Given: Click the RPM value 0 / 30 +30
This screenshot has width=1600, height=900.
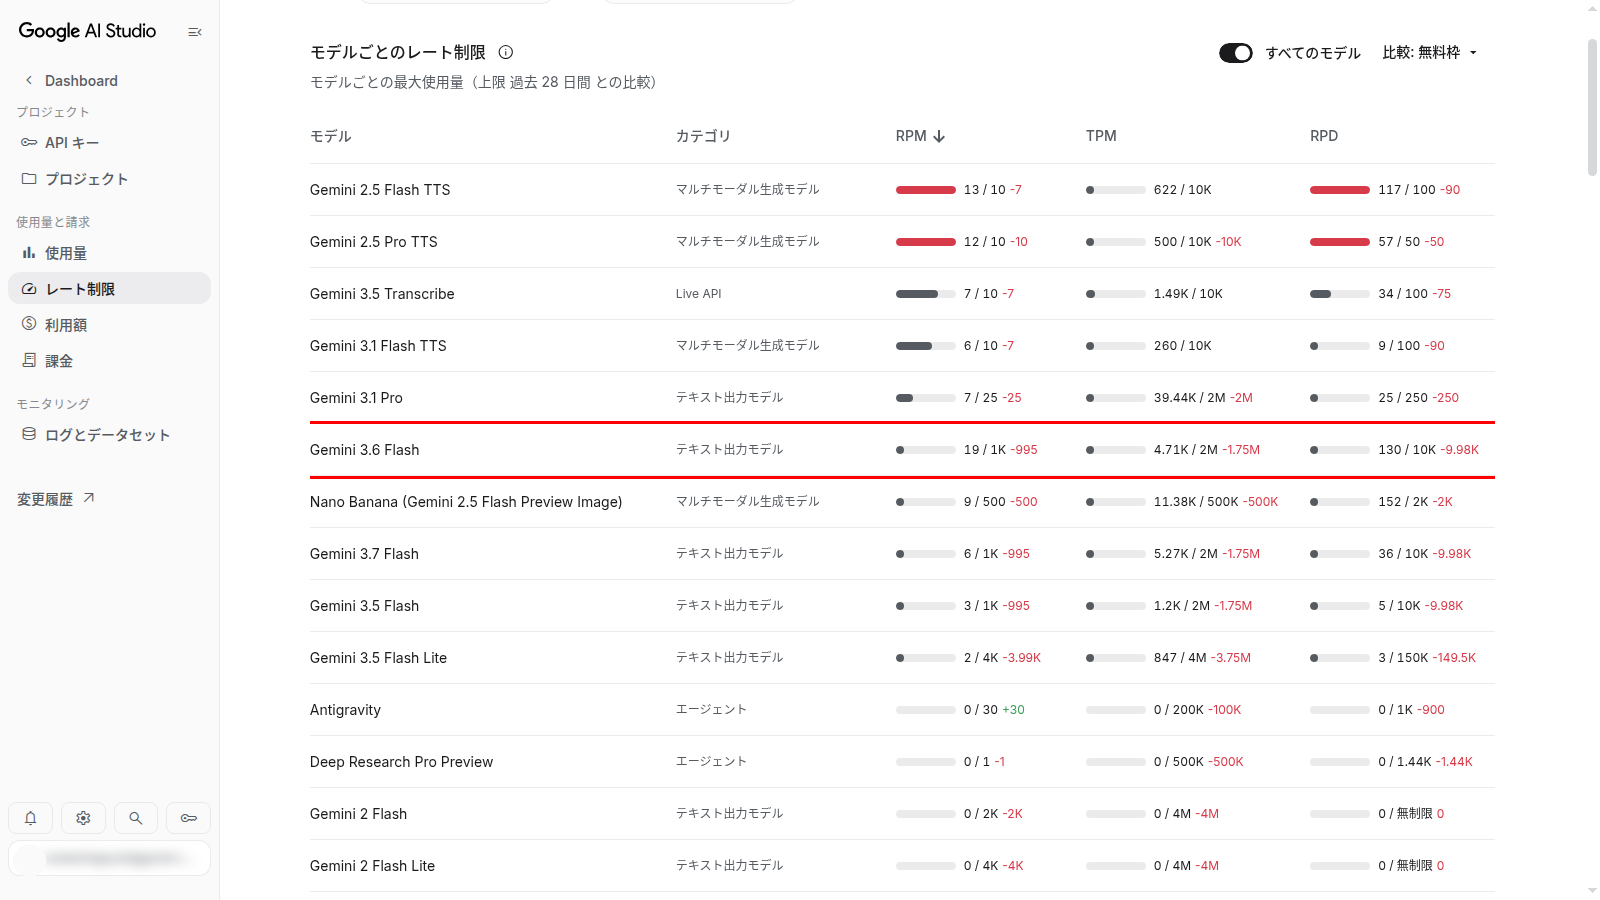Looking at the screenshot, I should [994, 710].
